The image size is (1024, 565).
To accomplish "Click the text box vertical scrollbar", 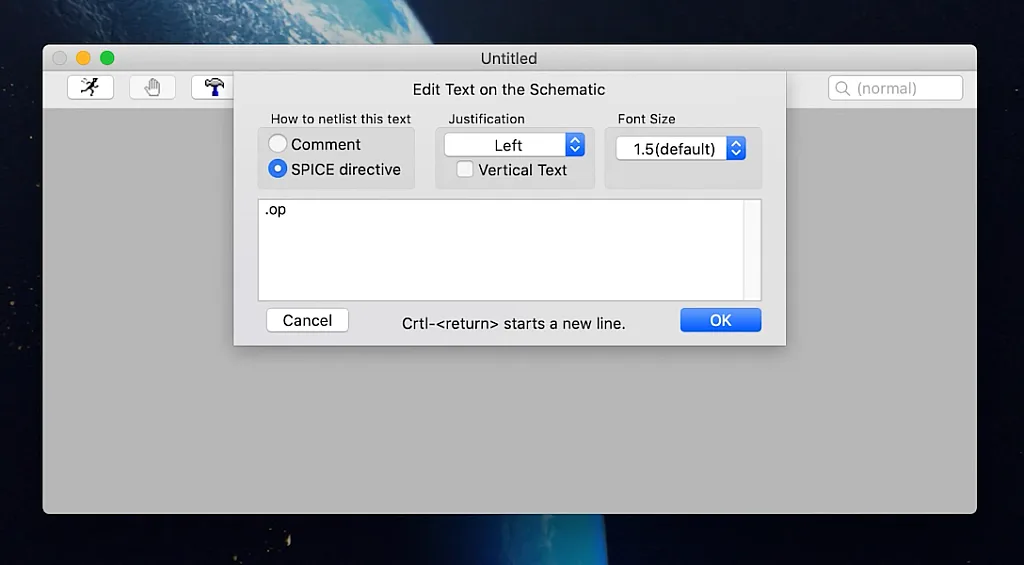I will [x=752, y=249].
